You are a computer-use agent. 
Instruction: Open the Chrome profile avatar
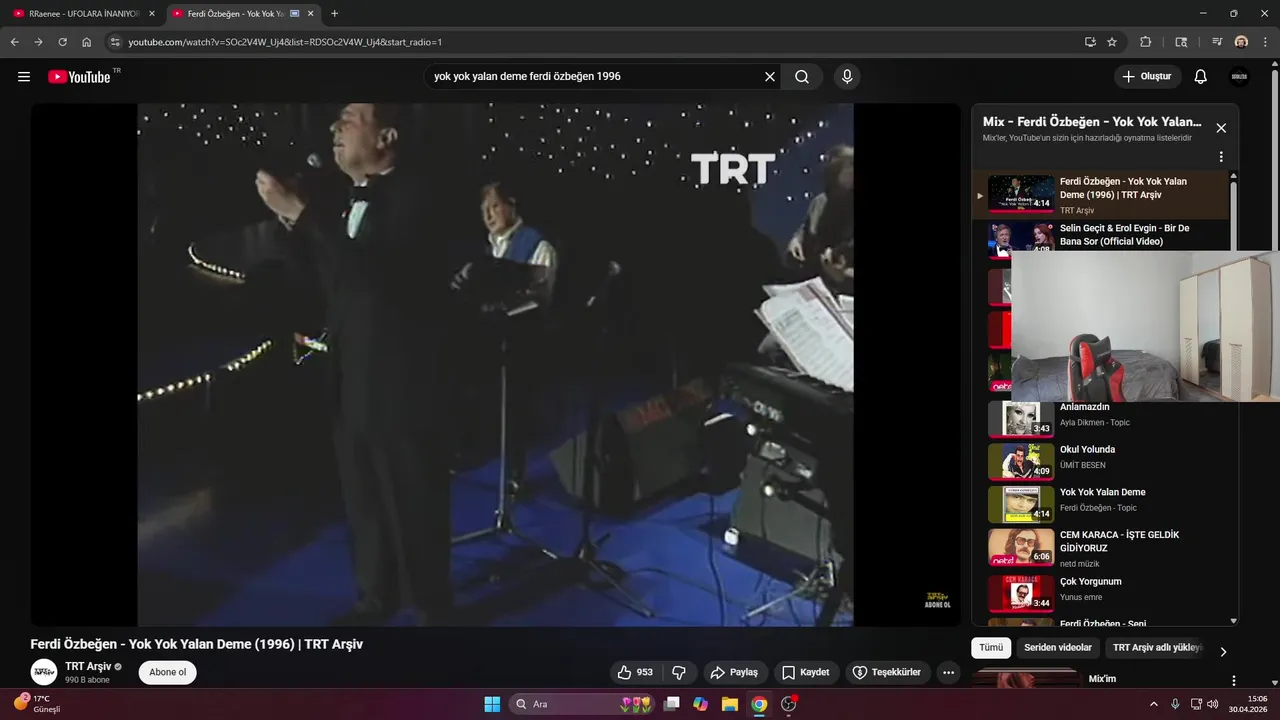pyautogui.click(x=1241, y=42)
